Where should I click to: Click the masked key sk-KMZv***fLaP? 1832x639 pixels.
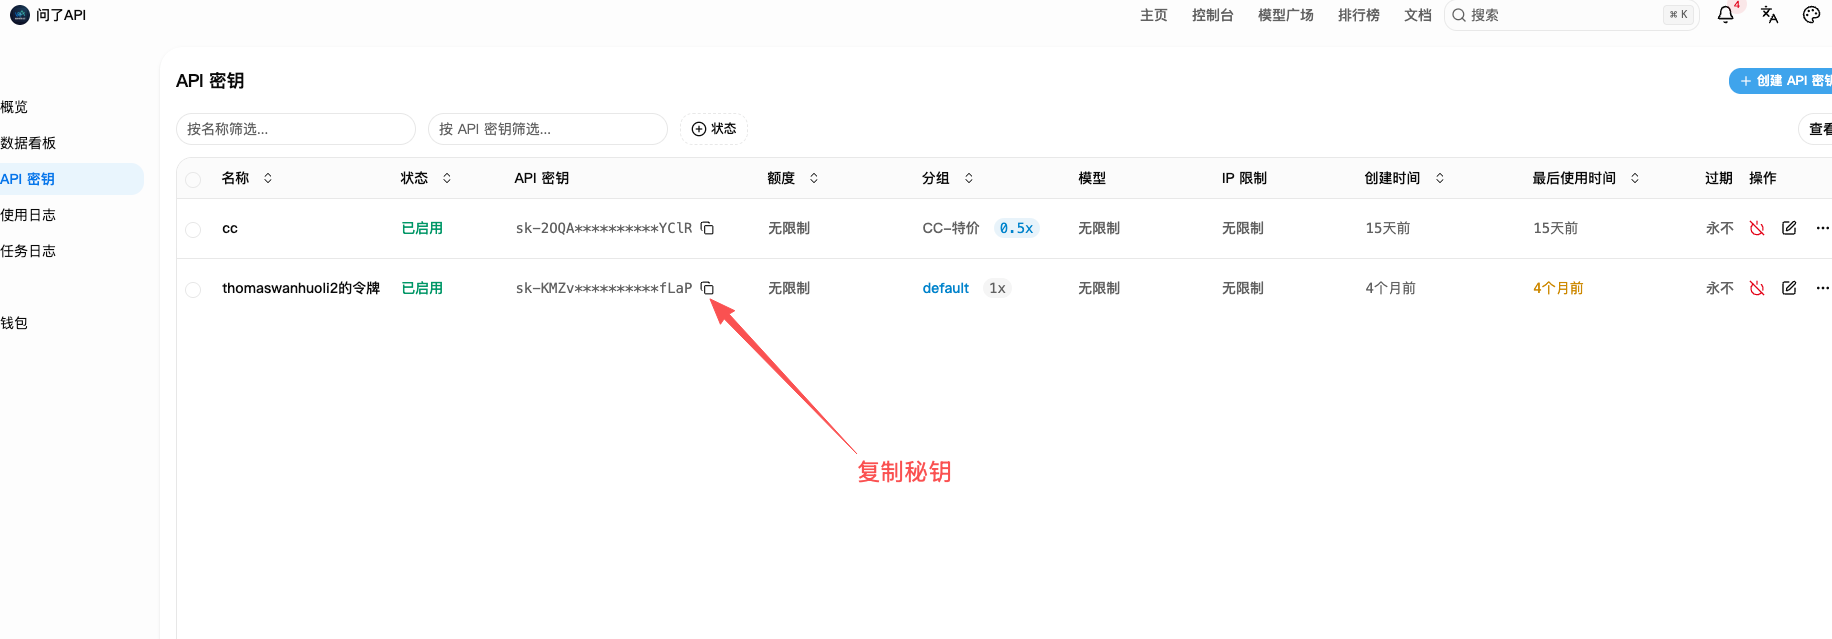pos(604,288)
